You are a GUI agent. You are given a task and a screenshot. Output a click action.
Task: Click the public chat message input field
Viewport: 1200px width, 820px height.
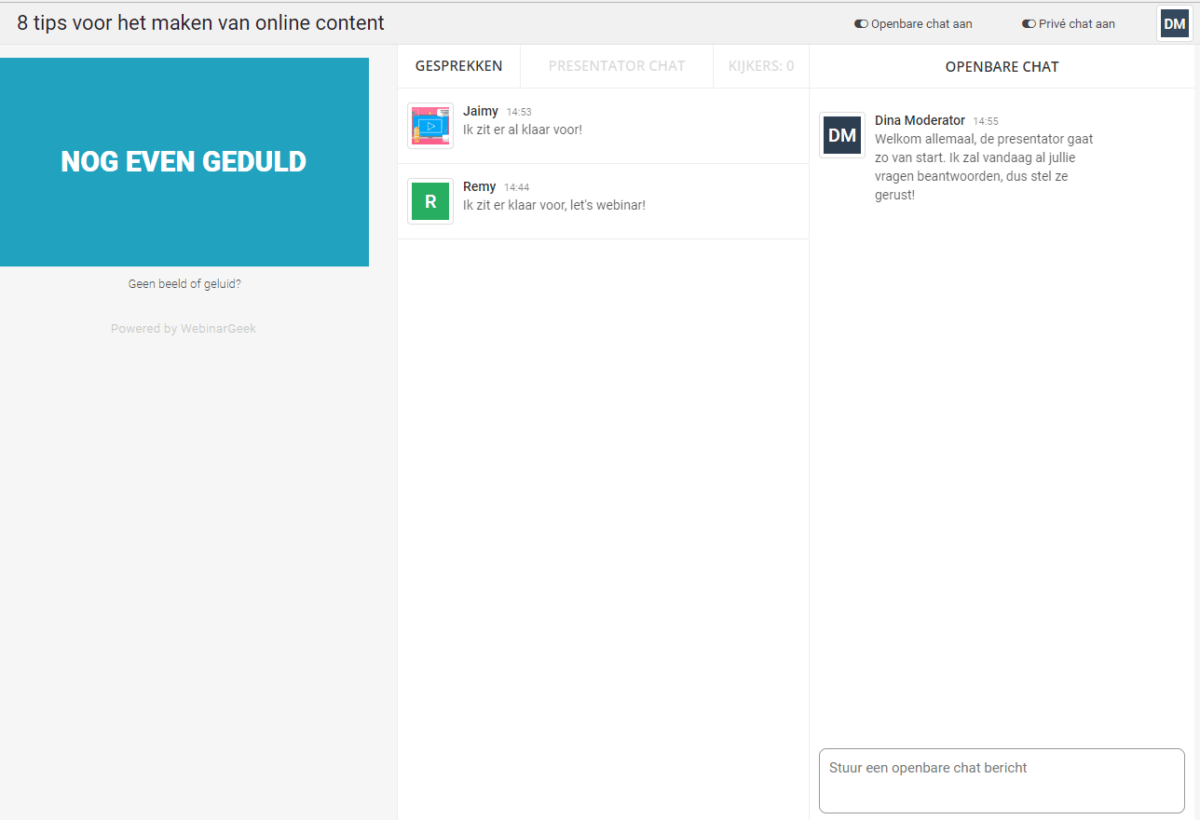pos(1001,780)
